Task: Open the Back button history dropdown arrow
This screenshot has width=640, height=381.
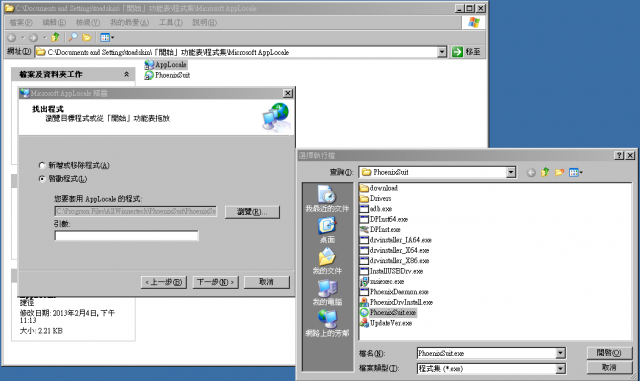Action: pos(23,38)
